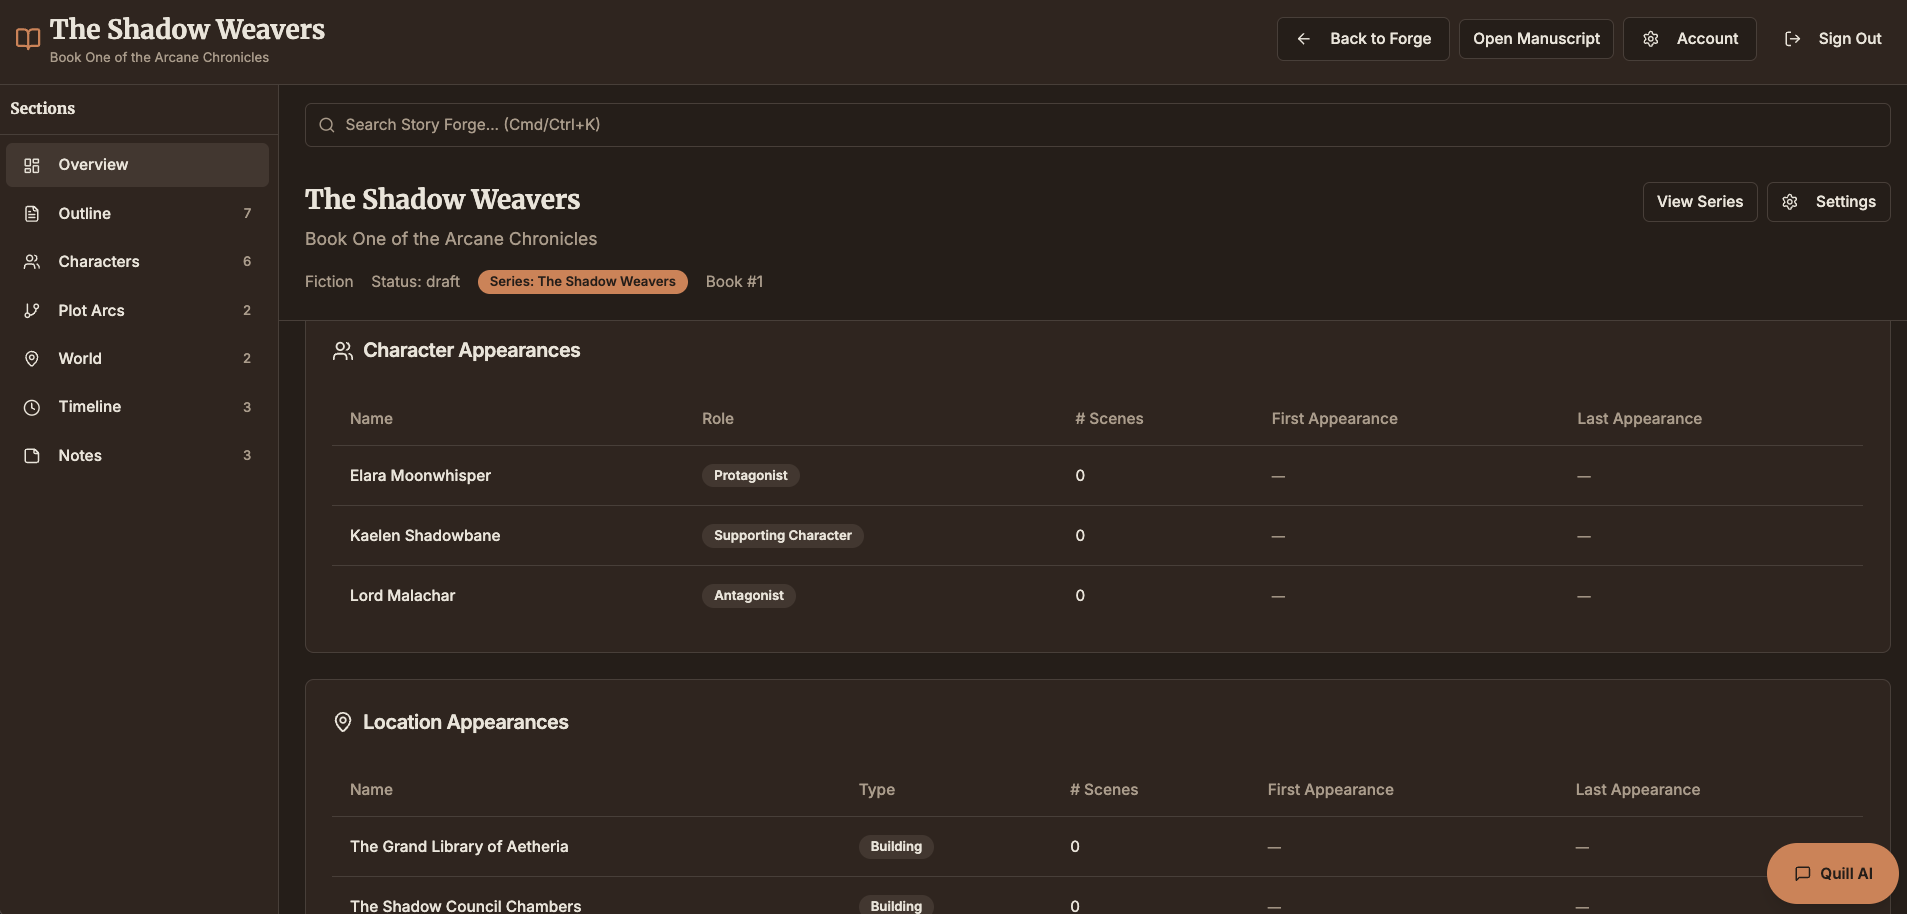The image size is (1907, 914).
Task: Select Plot Arcs in the sidebar
Action: pos(137,311)
